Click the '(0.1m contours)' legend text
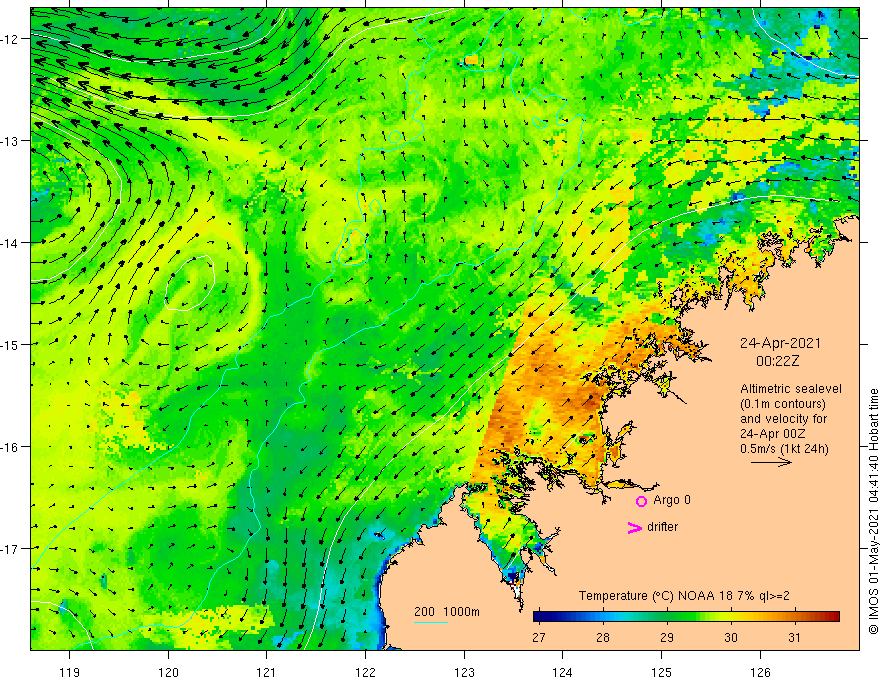 click(x=783, y=404)
